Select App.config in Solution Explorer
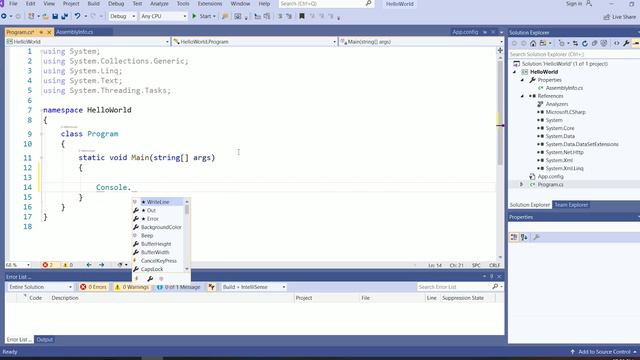Screen dimensions: 640x360 coord(550,176)
